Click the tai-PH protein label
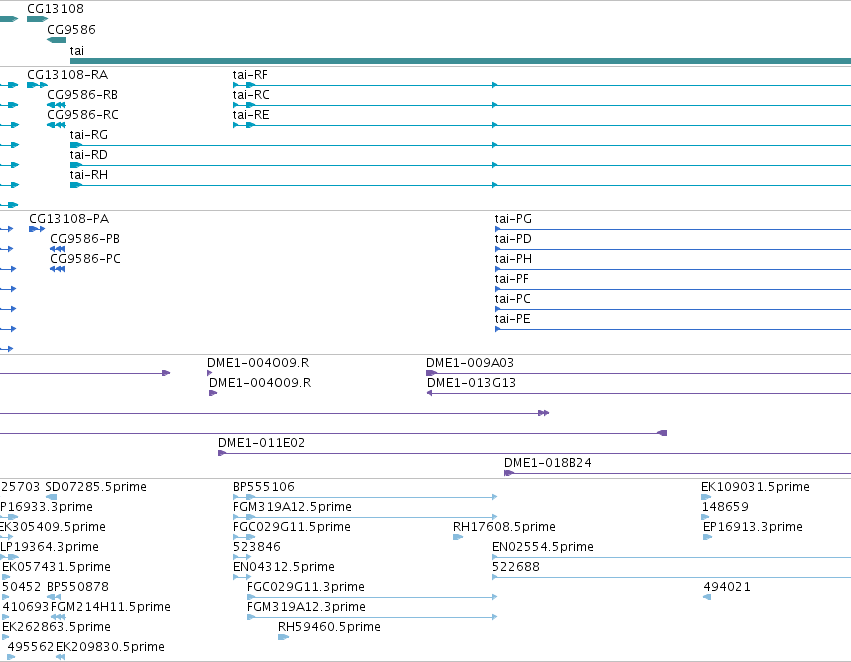This screenshot has height=662, width=851. click(513, 259)
